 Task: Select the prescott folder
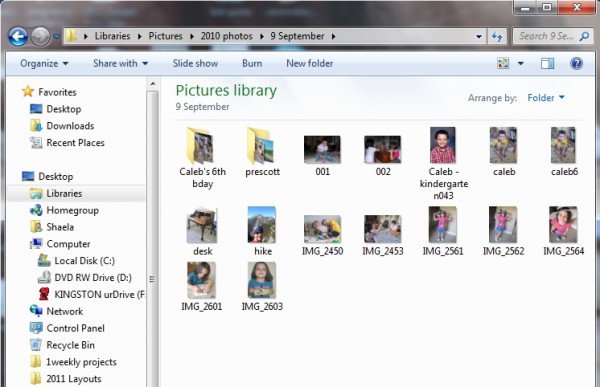(x=262, y=152)
